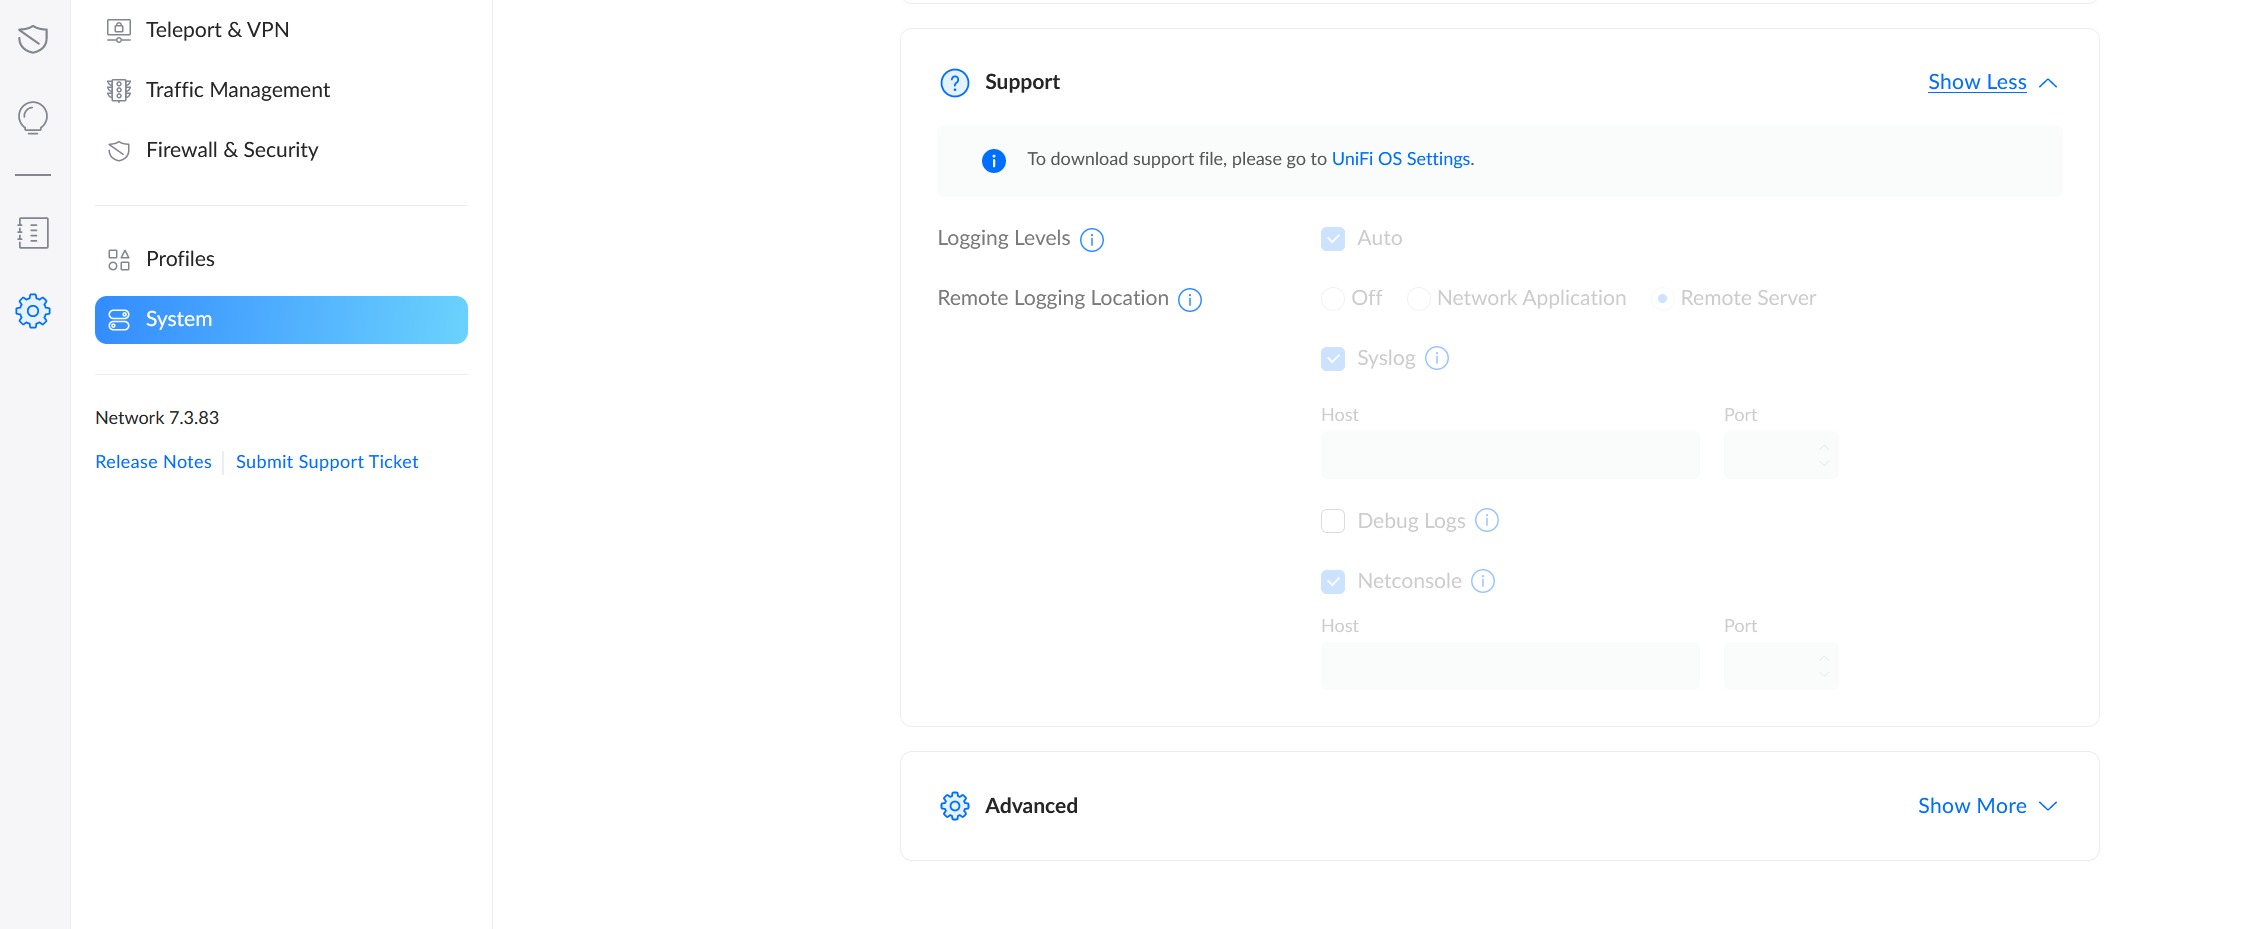Follow the UniFi OS Settings link
Screen dimensions: 2249x929
tap(1400, 159)
